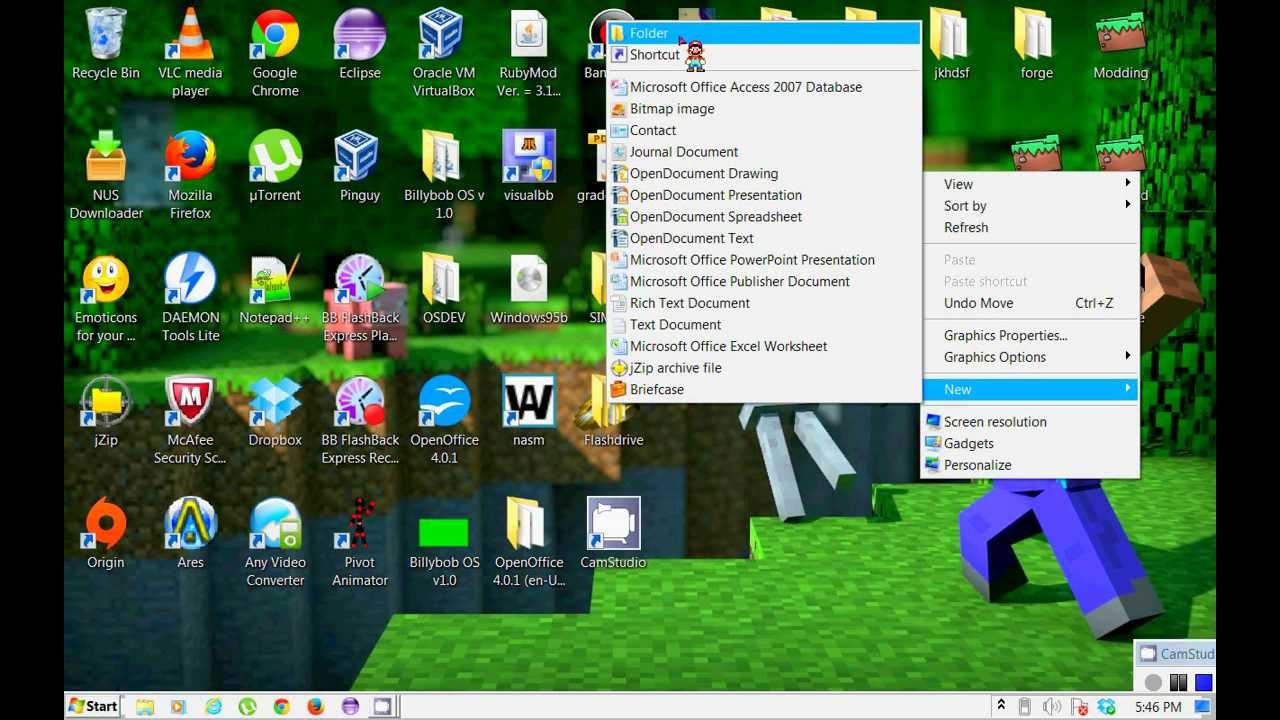Expand the Sort by submenu

(1030, 206)
